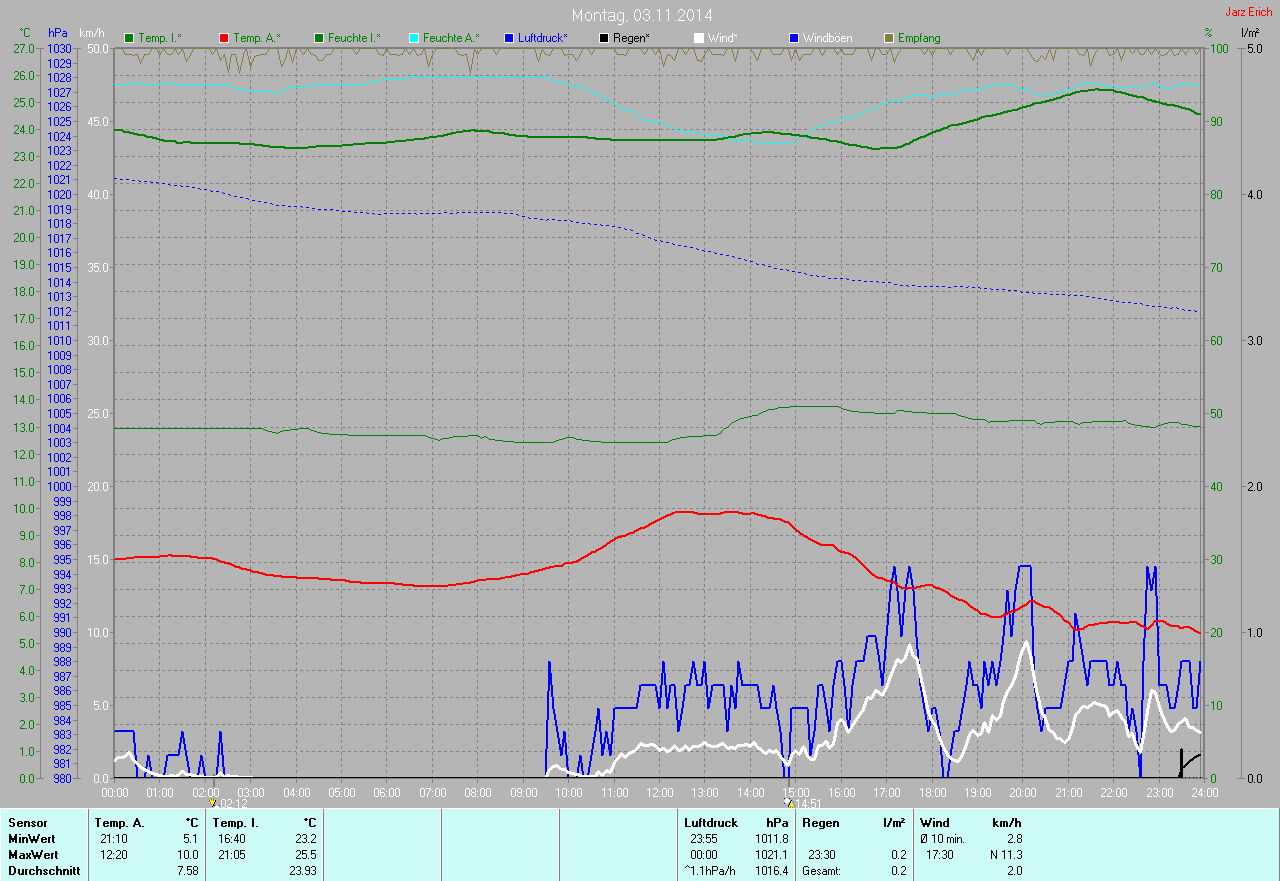Image resolution: width=1280 pixels, height=881 pixels.
Task: Click the olive Empfang legend swatch
Action: [889, 38]
